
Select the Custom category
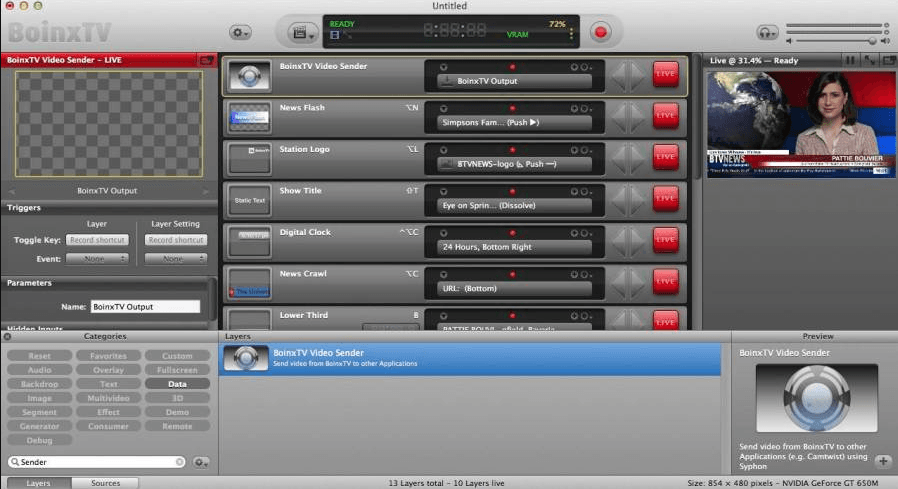click(x=177, y=356)
